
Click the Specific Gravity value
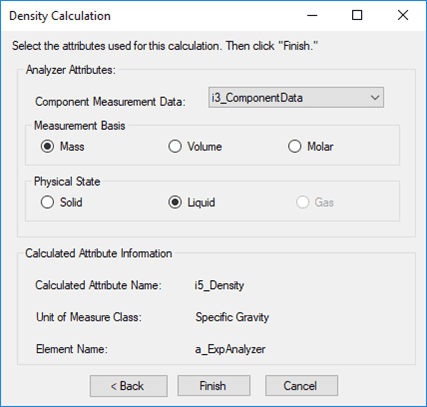[x=232, y=317]
